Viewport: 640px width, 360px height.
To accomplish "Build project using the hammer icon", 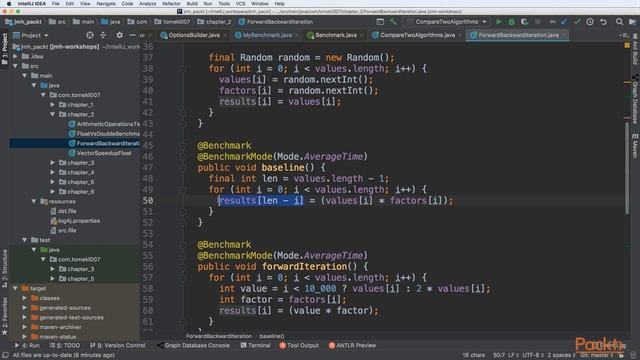I will 393,22.
